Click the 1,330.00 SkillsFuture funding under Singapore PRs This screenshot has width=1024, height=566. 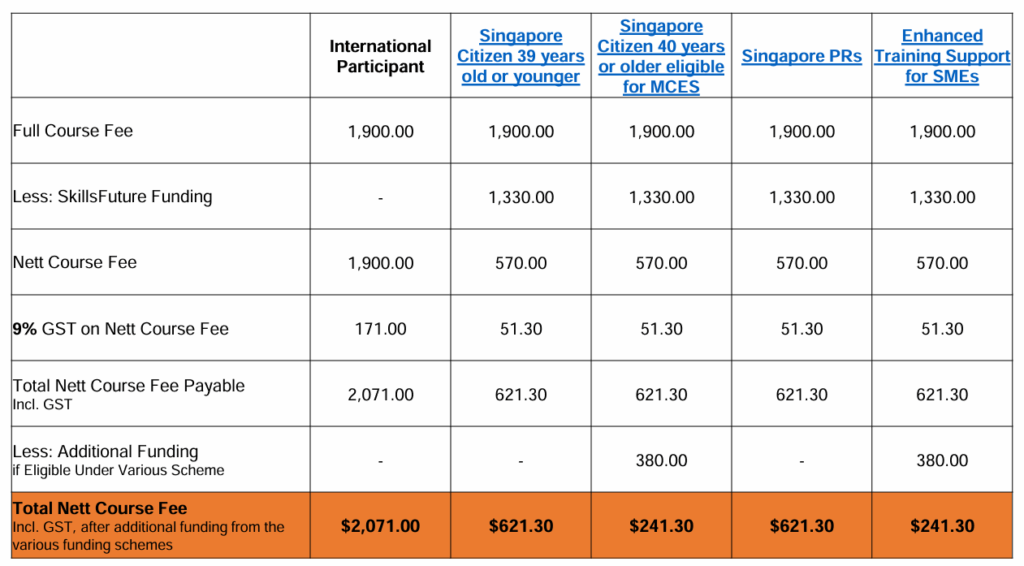point(801,197)
